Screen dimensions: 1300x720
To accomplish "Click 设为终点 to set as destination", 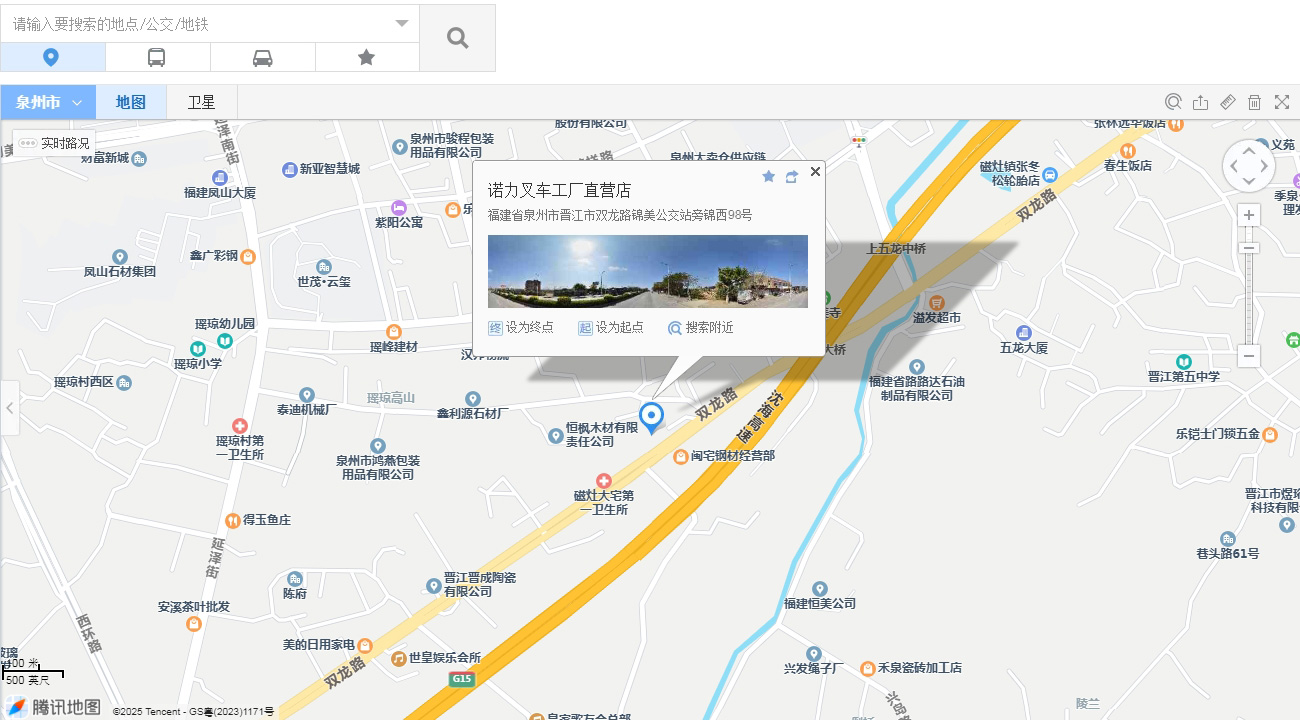I will point(521,328).
